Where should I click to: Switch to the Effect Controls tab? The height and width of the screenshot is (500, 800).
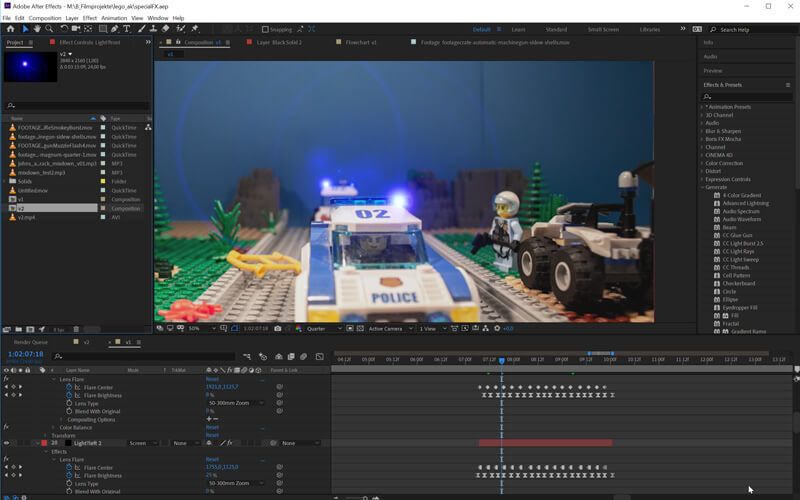pyautogui.click(x=89, y=42)
